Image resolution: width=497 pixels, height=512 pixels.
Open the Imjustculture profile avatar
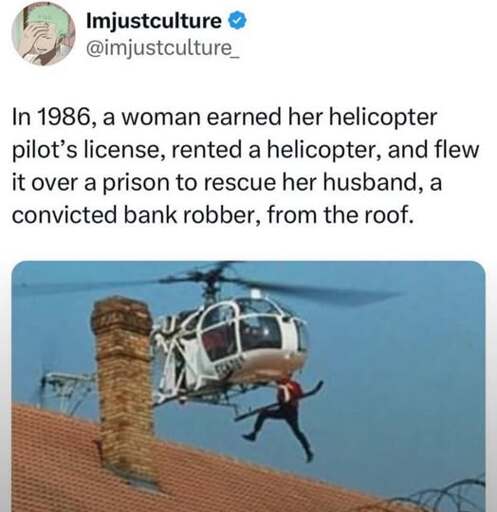43,34
